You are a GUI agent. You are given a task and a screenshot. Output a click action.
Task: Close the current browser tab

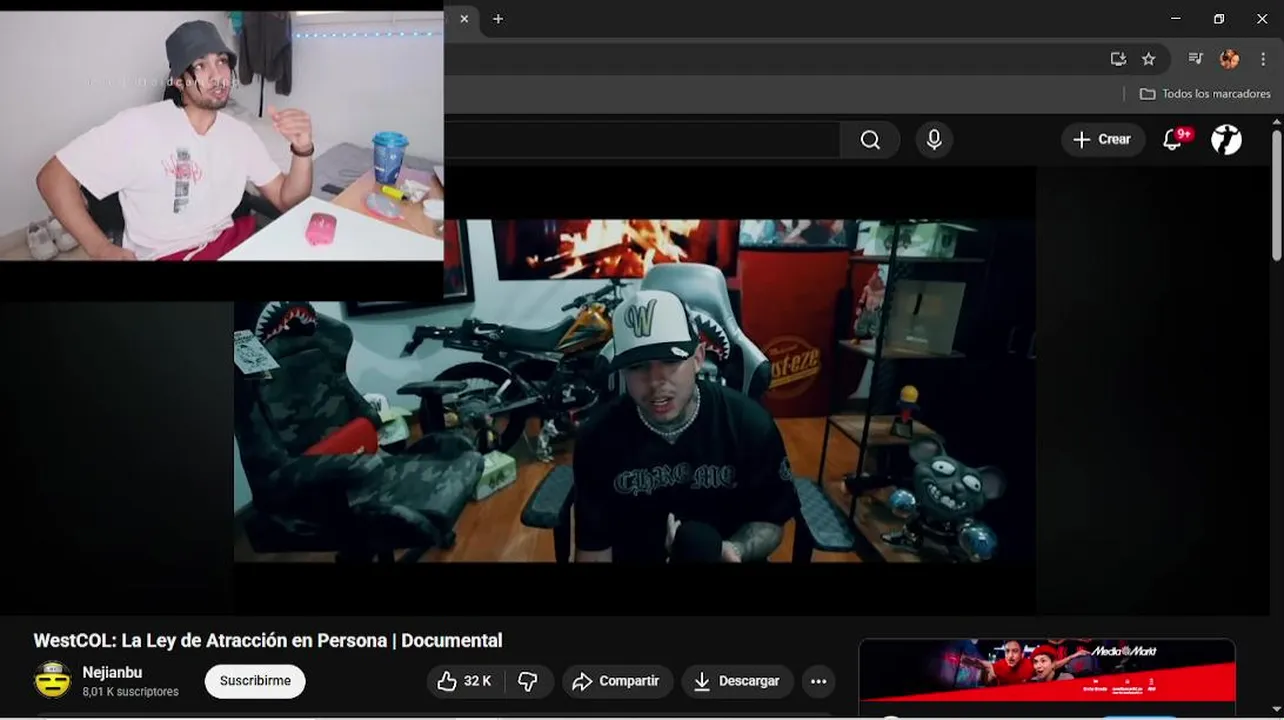464,19
